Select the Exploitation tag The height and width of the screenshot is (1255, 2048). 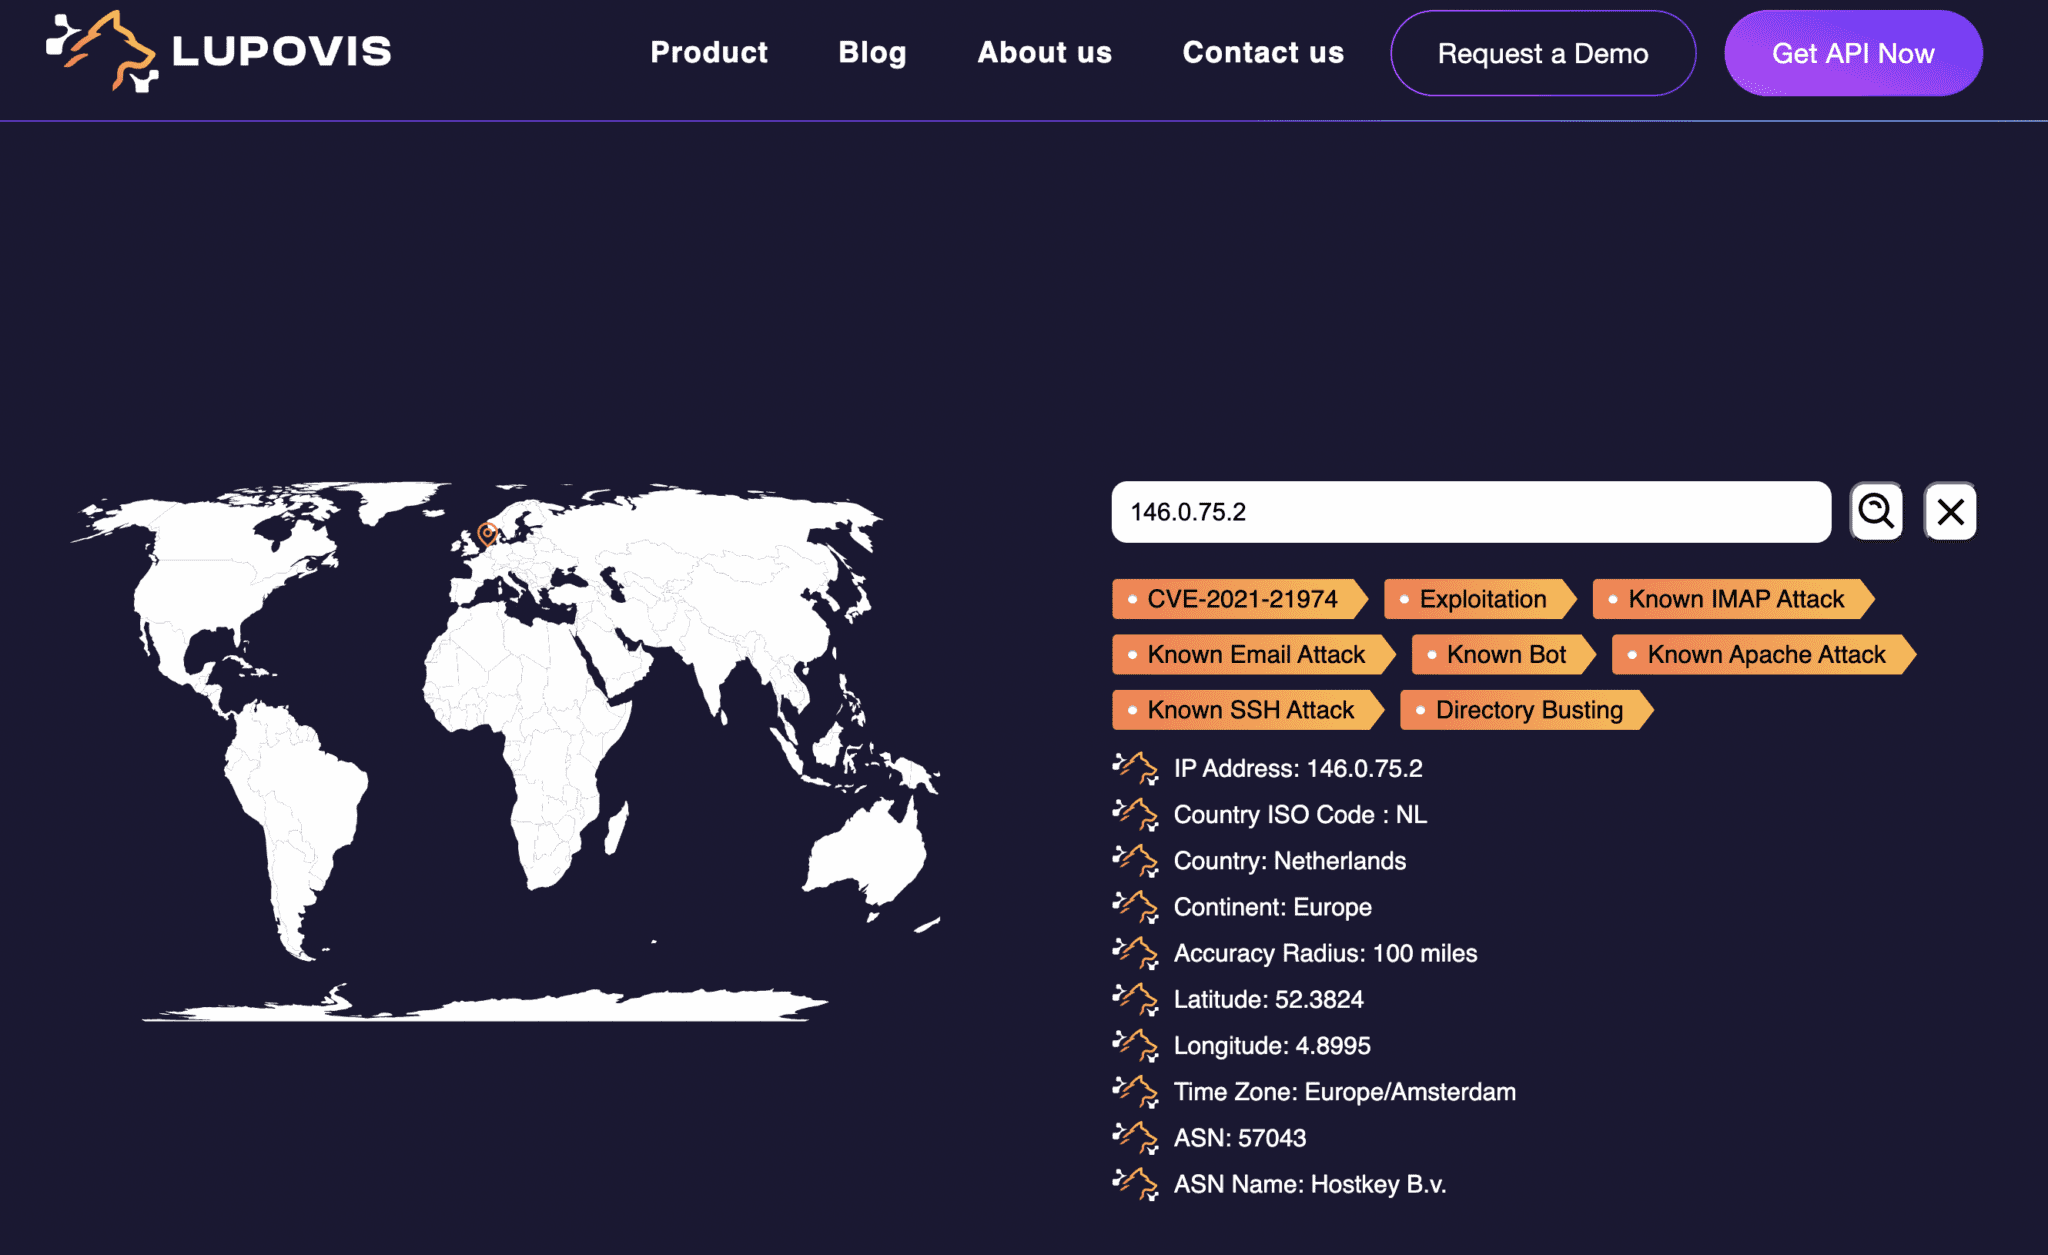coord(1480,599)
